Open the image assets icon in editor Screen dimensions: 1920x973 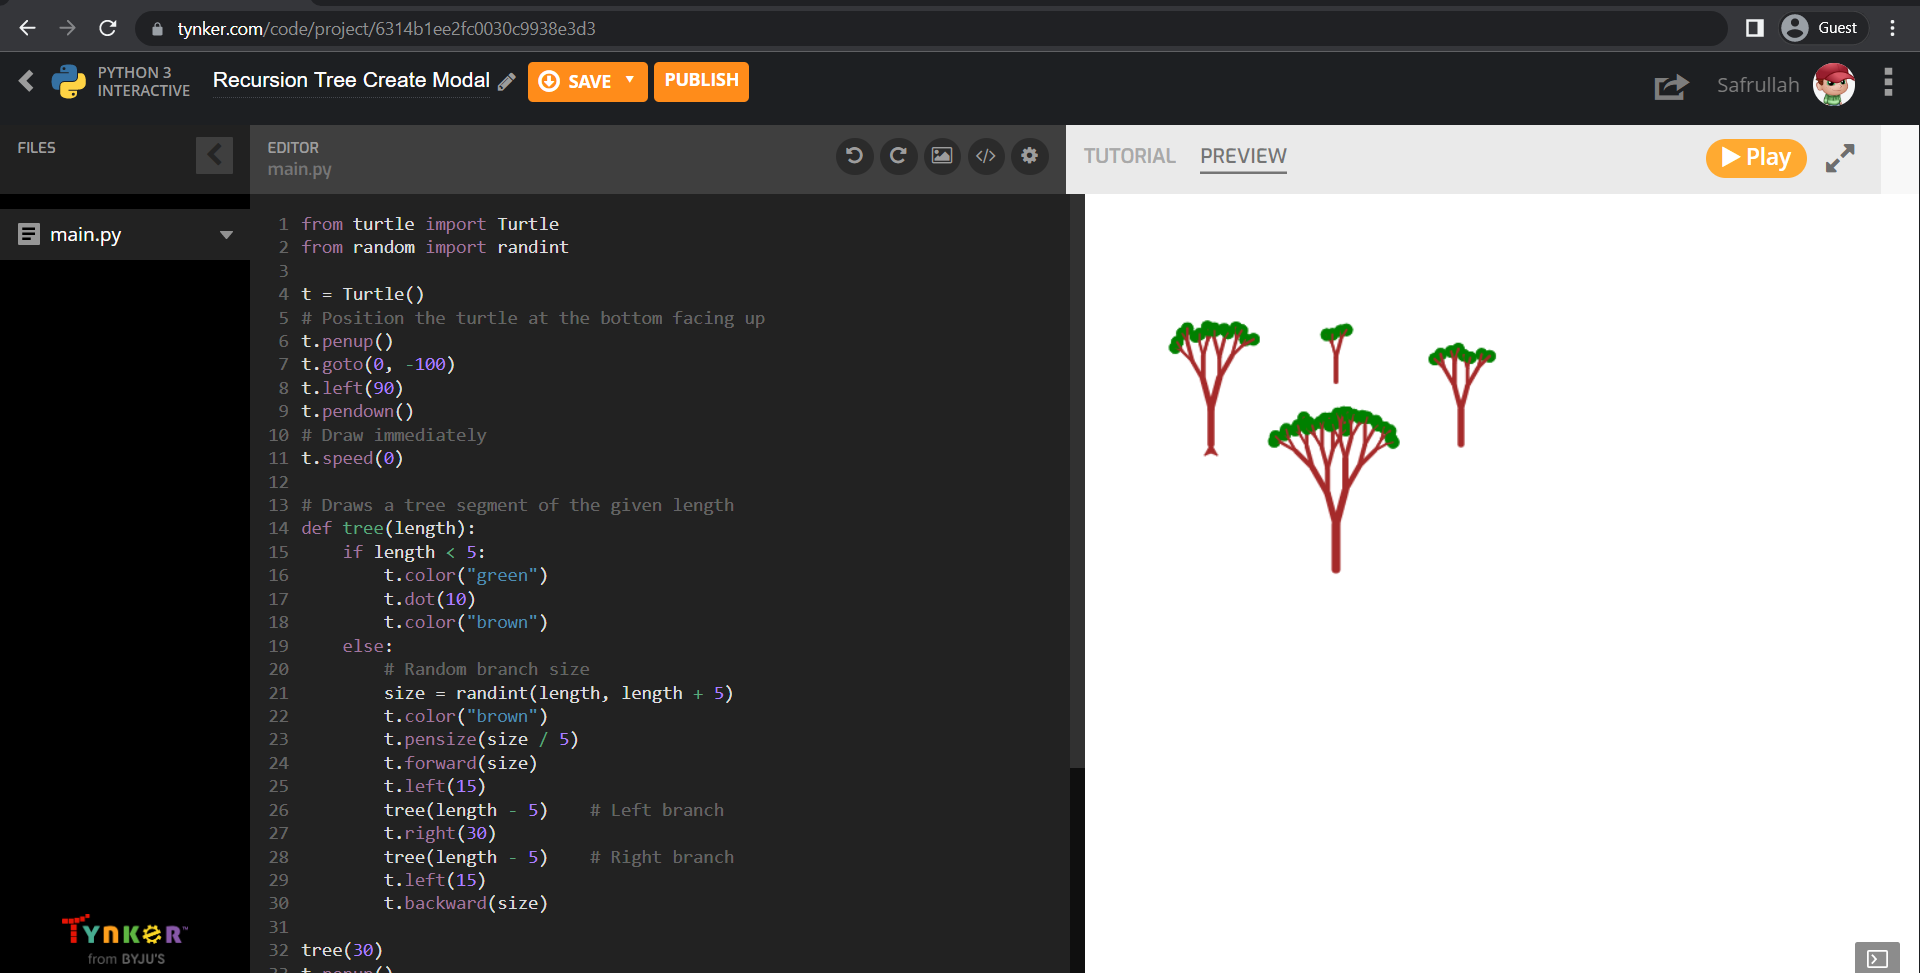(942, 156)
